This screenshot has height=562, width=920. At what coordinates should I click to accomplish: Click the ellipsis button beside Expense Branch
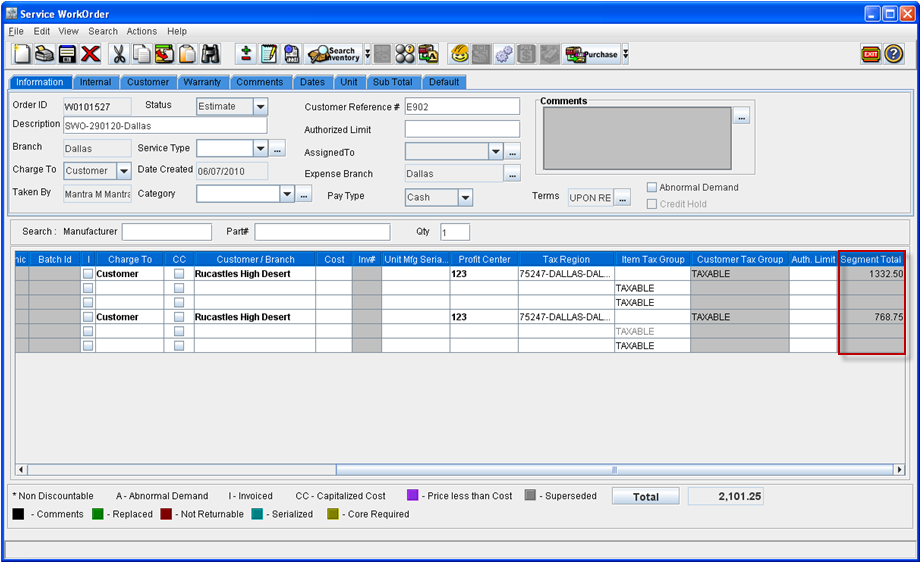click(512, 174)
